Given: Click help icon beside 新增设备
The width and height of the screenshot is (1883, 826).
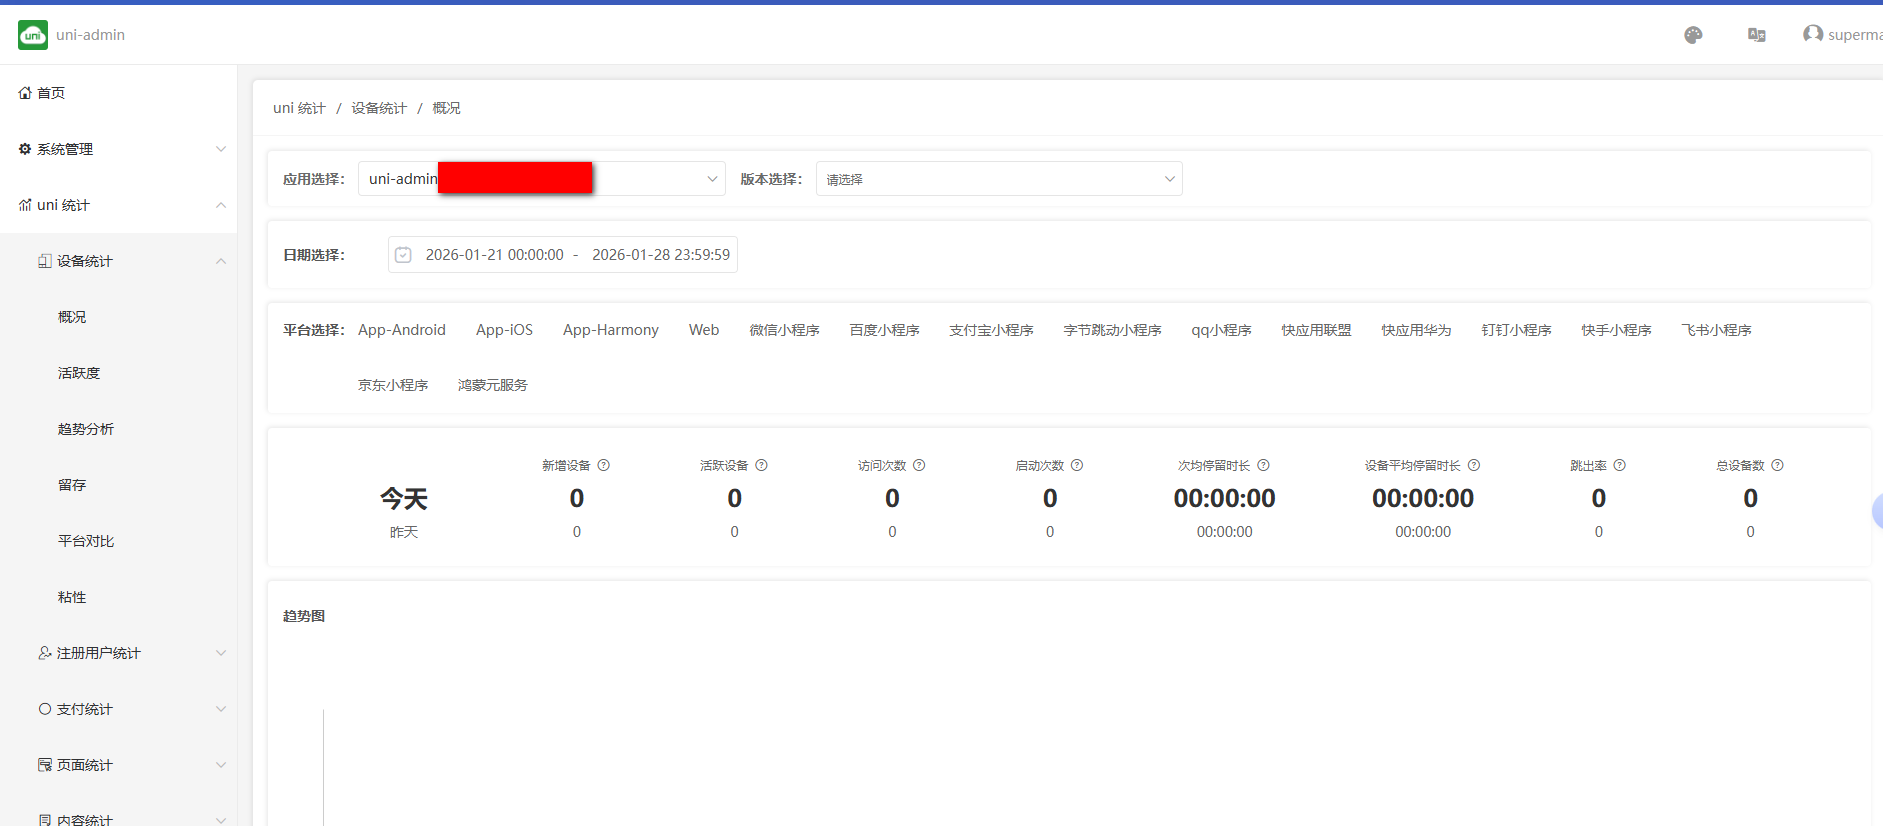Looking at the screenshot, I should pos(604,465).
